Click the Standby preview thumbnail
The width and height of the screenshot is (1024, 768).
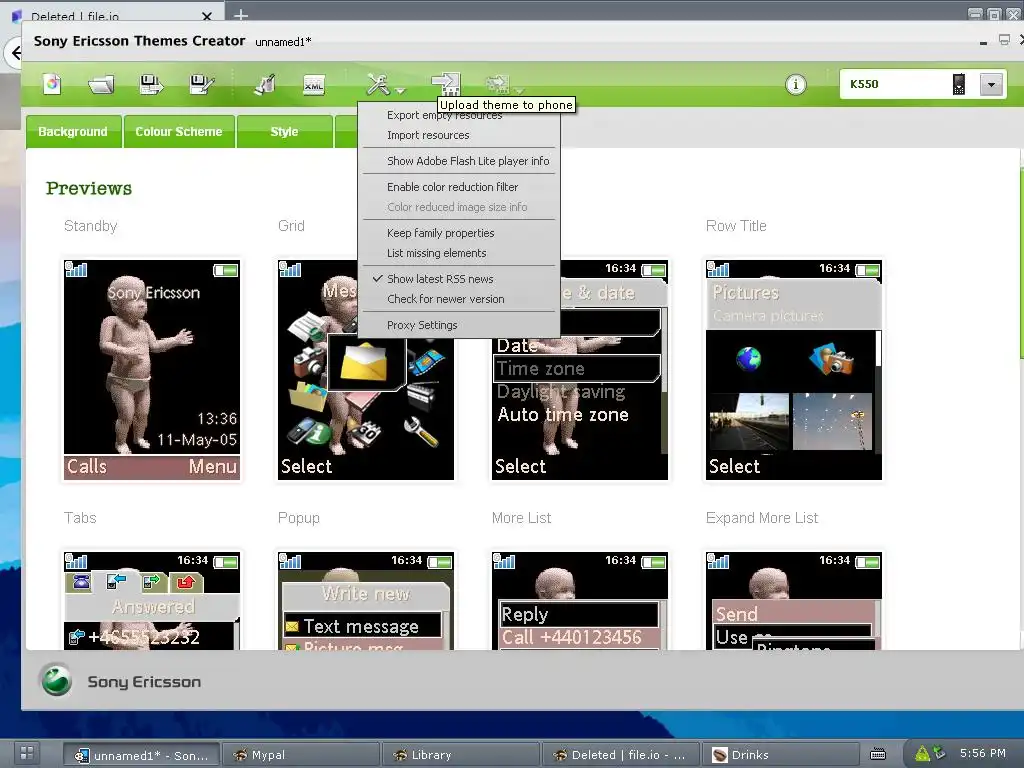point(152,370)
